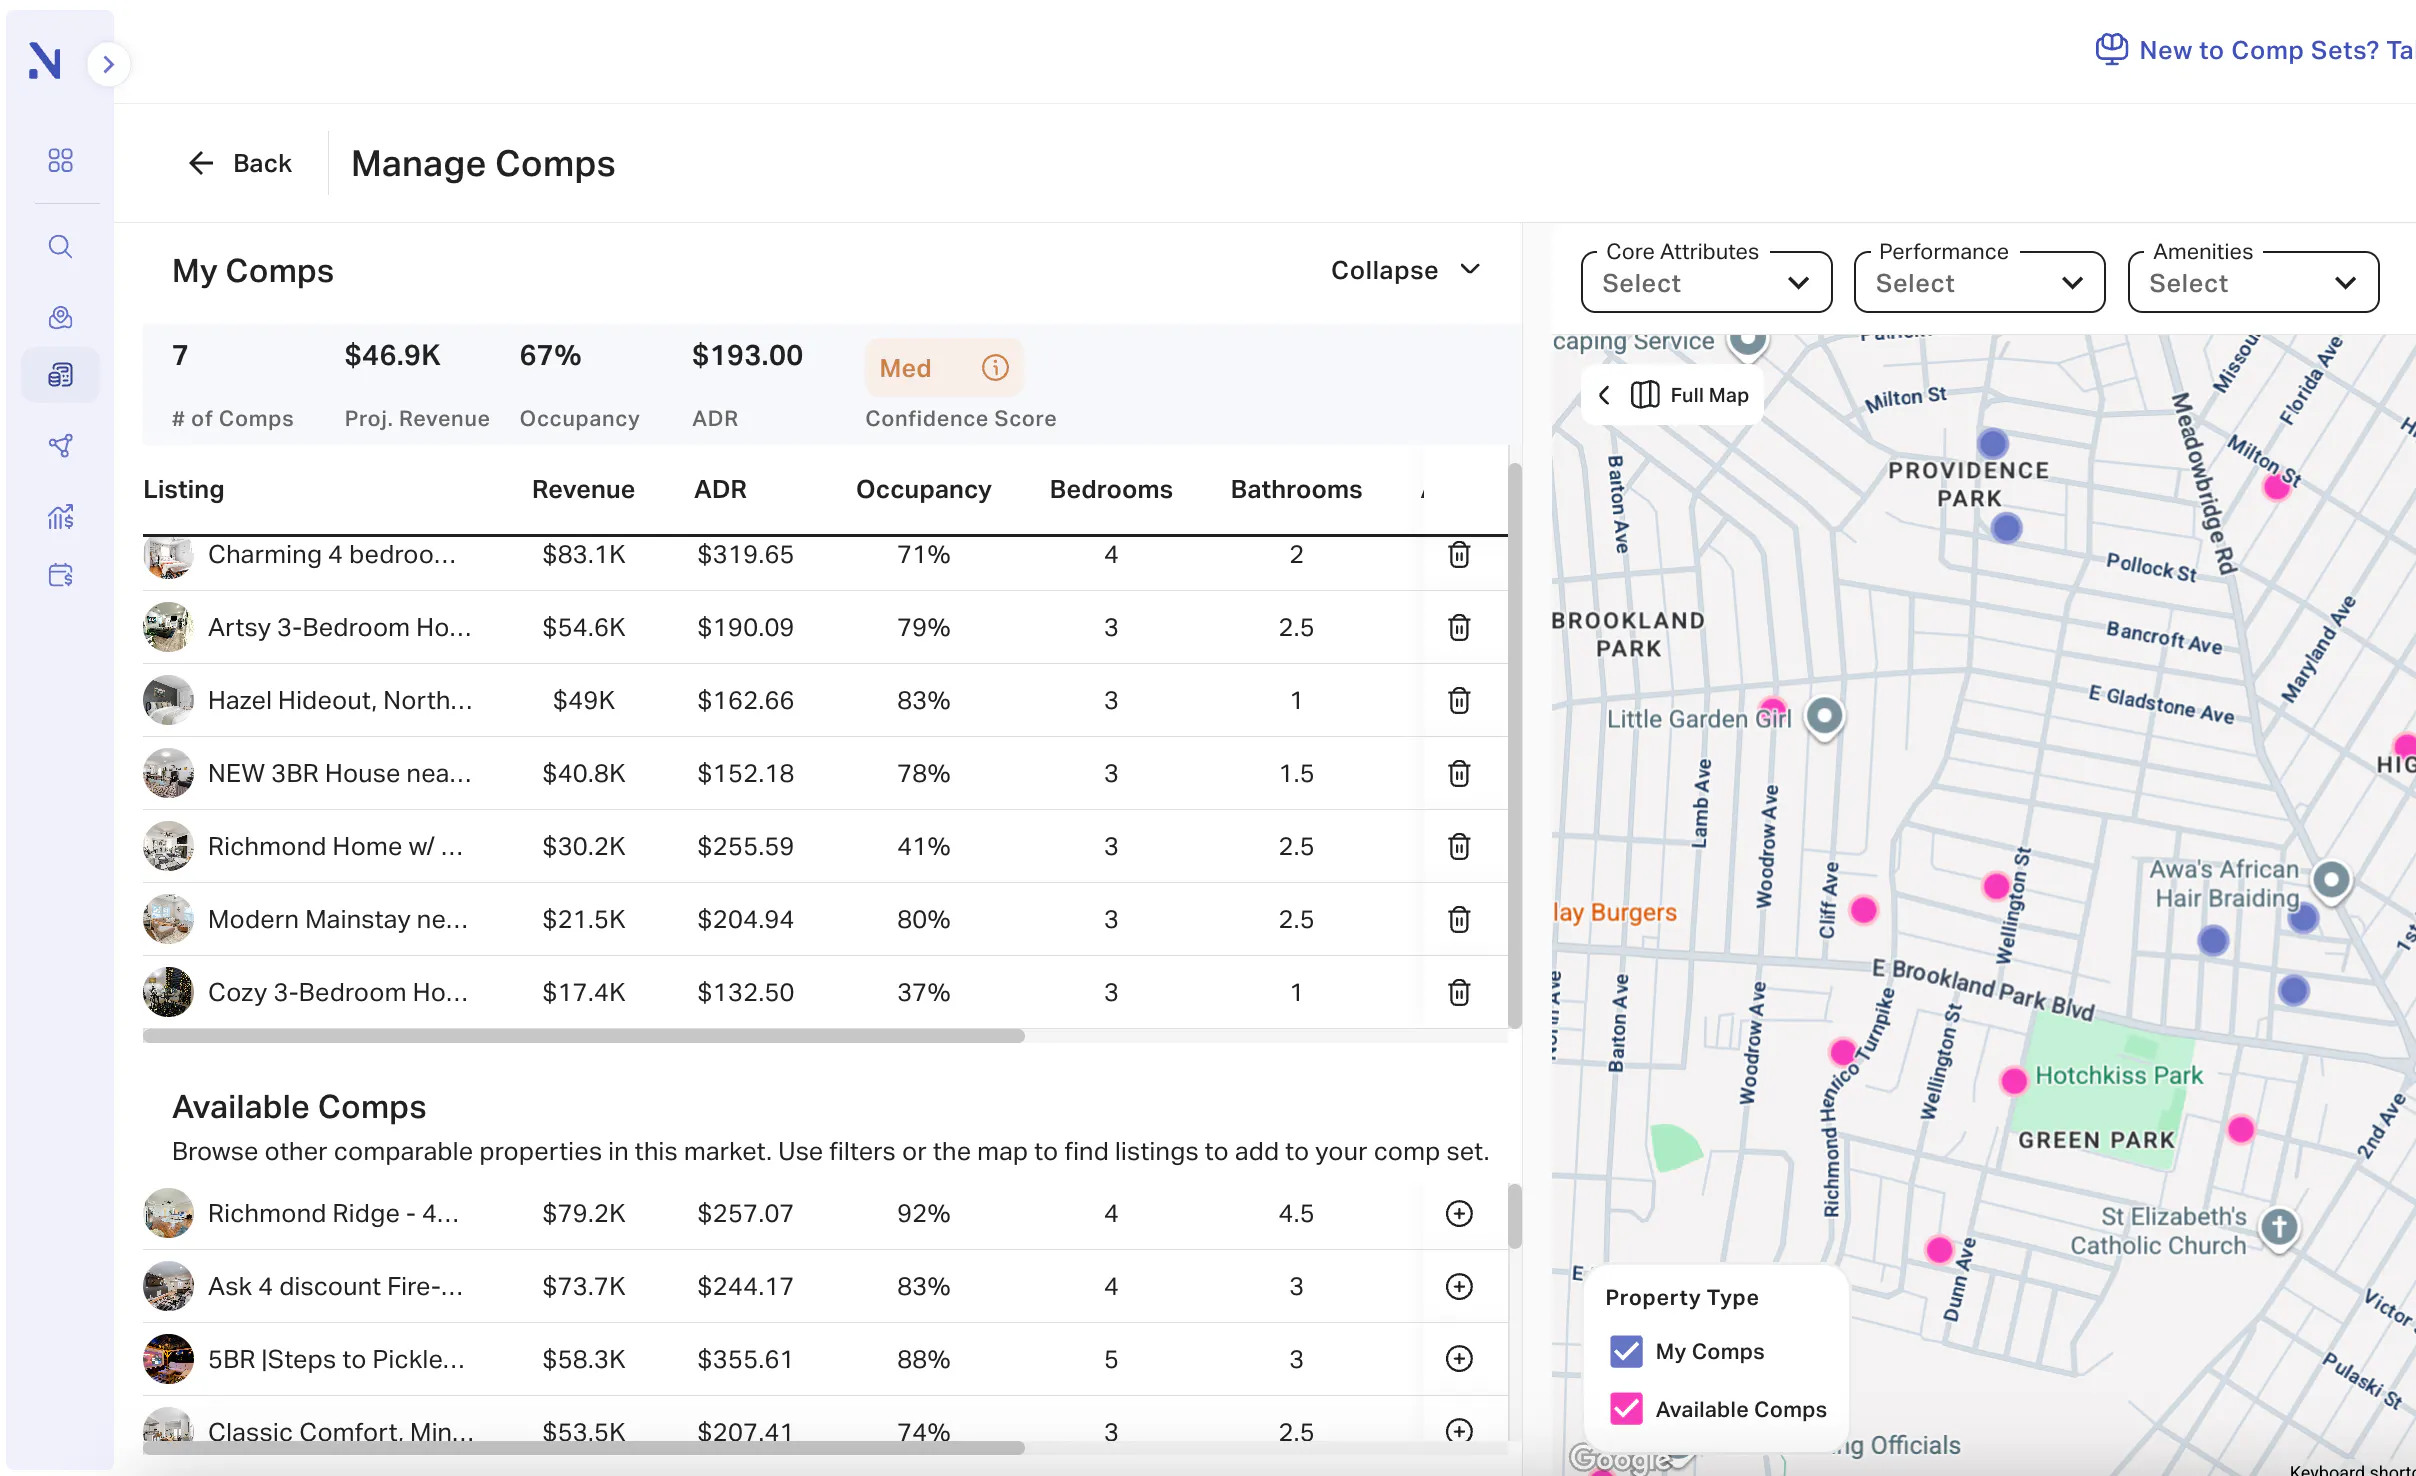Remove Artsy 3-Bedroom Home from comps
The image size is (2416, 1476).
point(1459,627)
